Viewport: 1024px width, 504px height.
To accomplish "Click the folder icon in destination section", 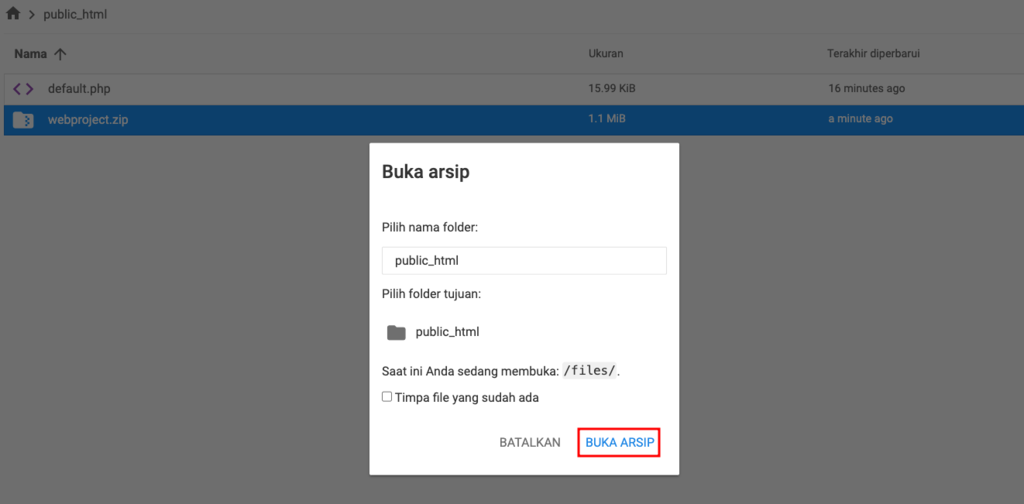I will click(x=396, y=332).
